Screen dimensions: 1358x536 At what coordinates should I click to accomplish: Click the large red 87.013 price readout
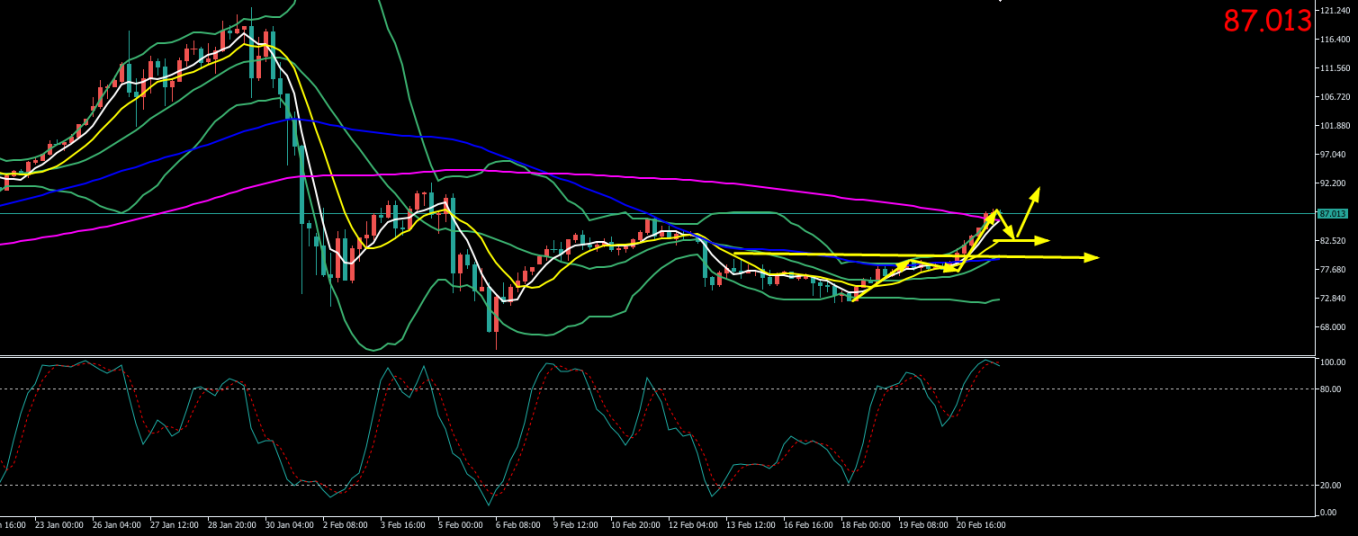click(1267, 20)
